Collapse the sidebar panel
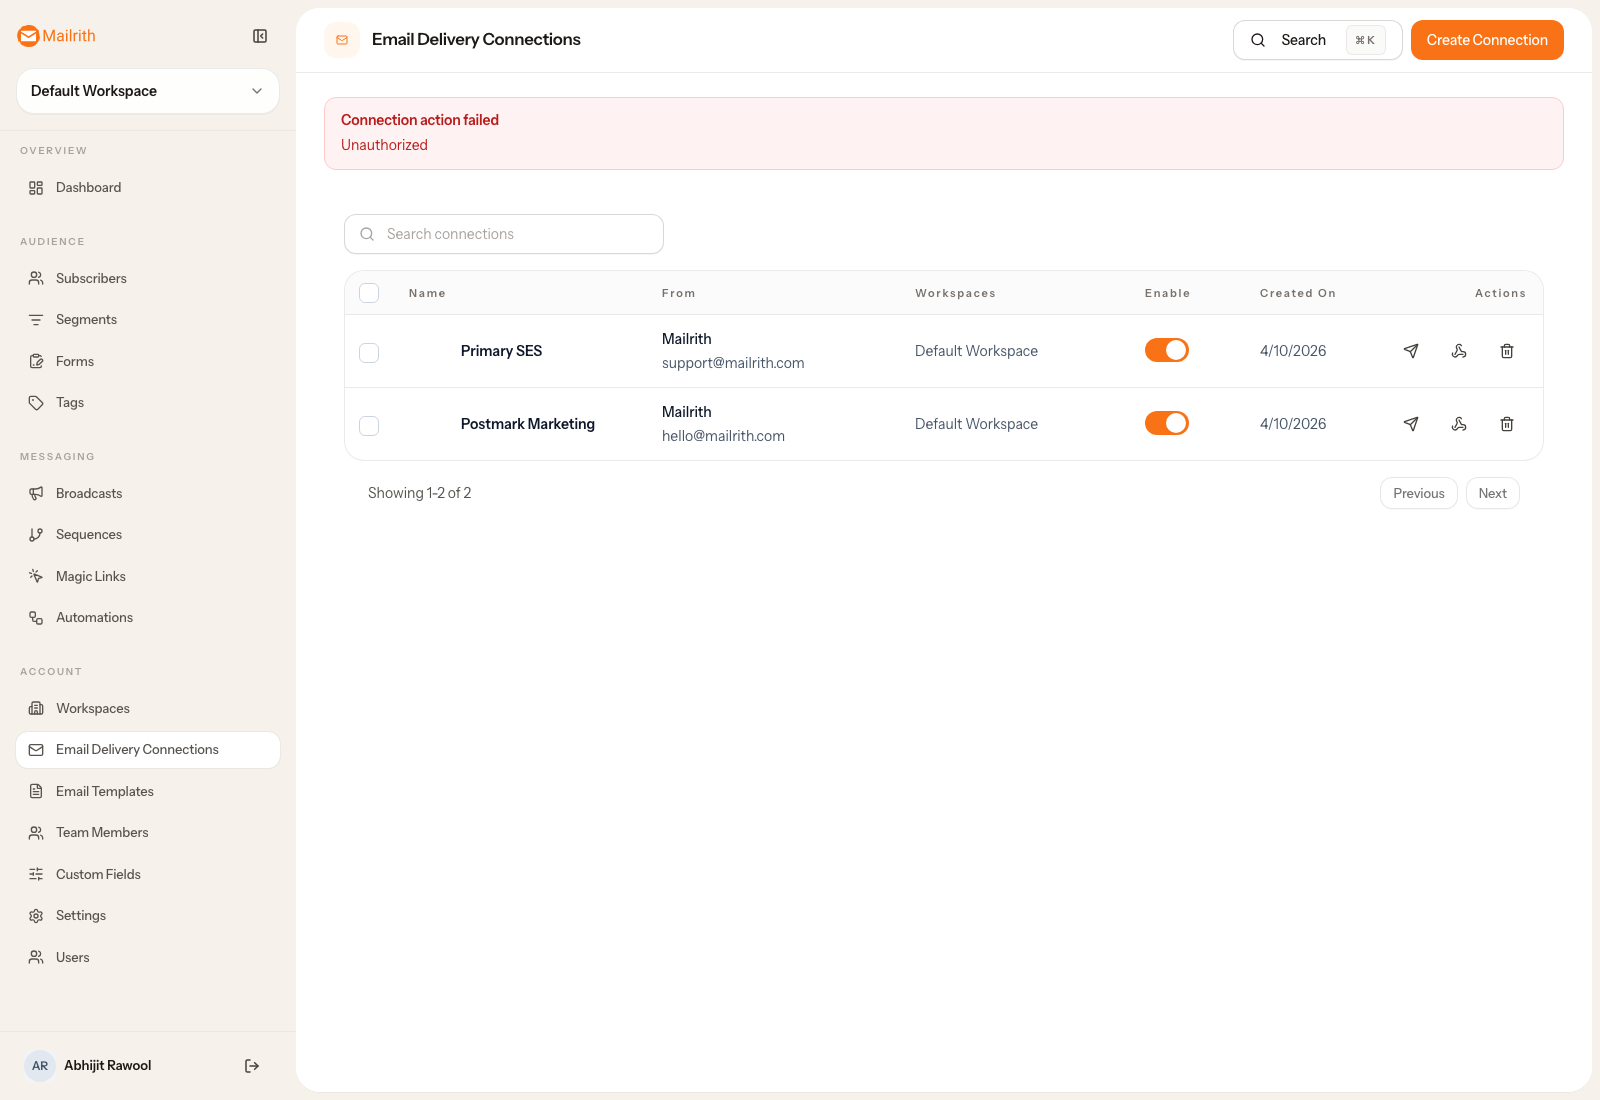 pos(260,36)
